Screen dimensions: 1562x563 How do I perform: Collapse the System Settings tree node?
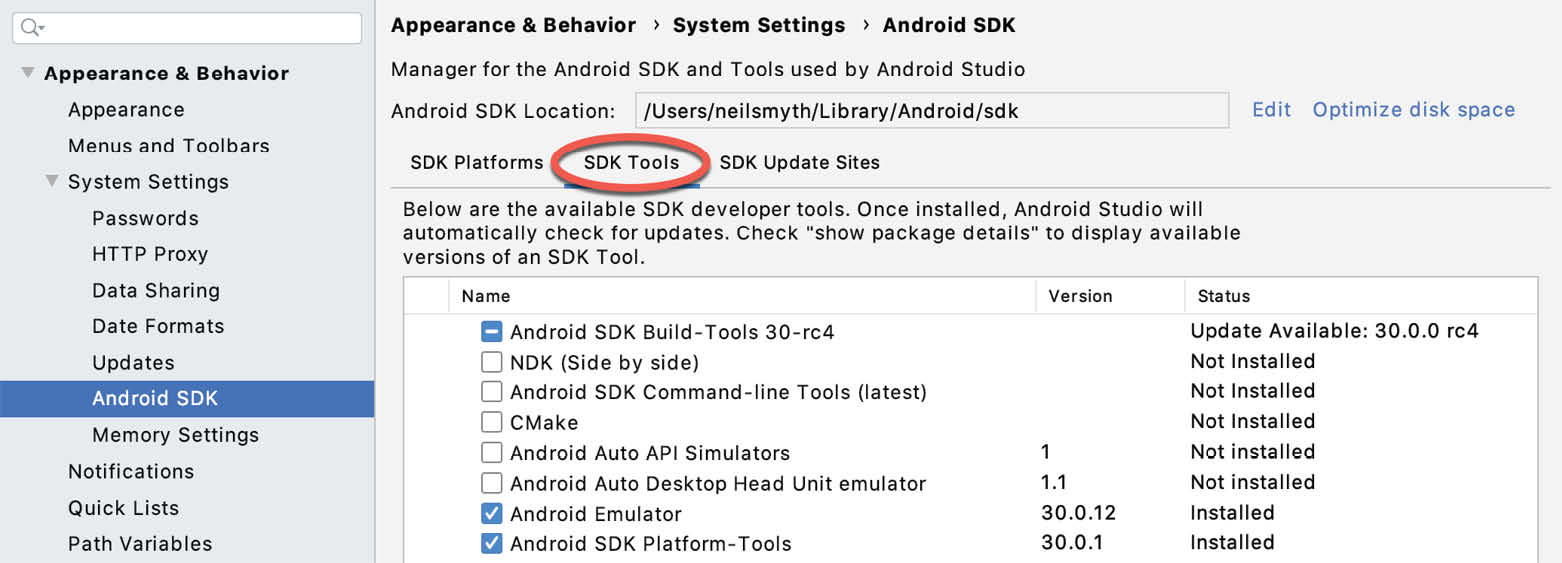[x=52, y=181]
